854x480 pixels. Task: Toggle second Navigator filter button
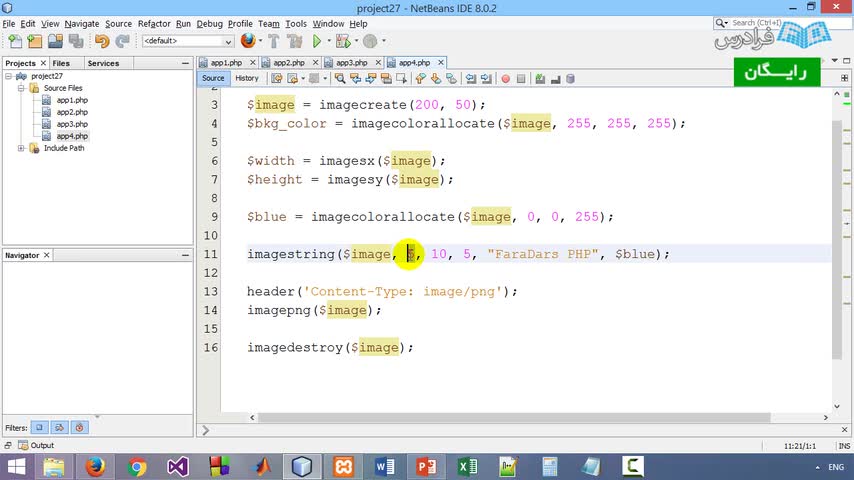59,428
